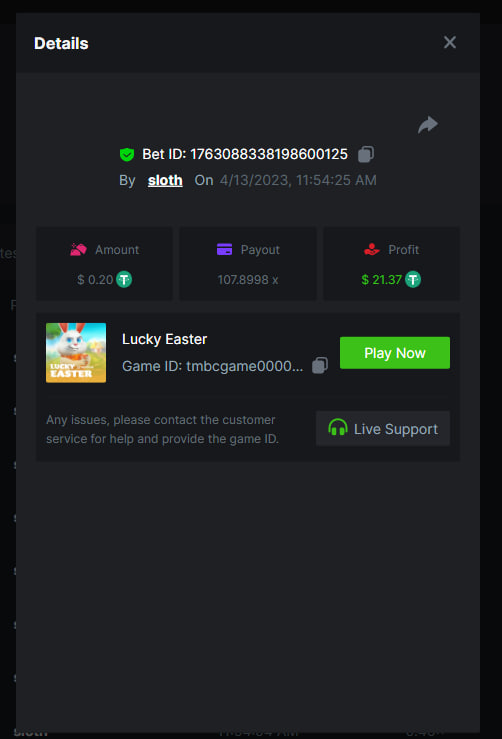Click the green headphones support icon
Screen dimensions: 502x739
pyautogui.click(x=337, y=427)
